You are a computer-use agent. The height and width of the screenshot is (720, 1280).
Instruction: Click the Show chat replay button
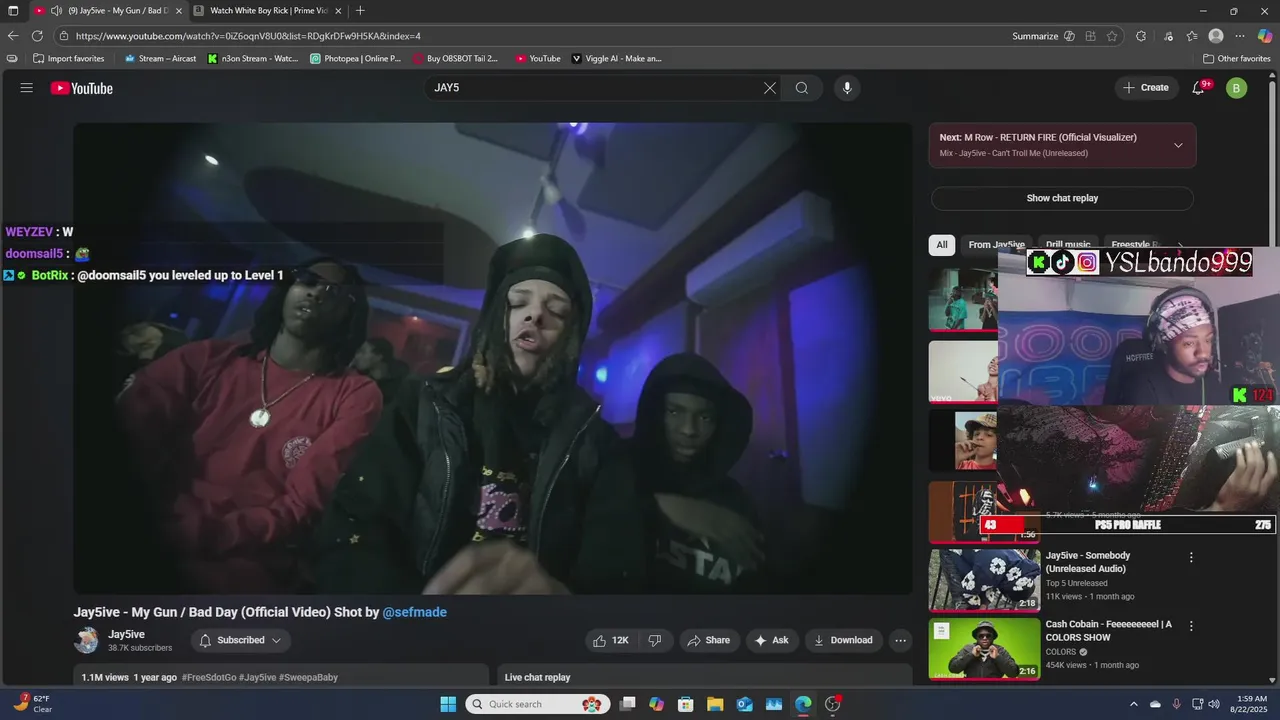(1062, 198)
